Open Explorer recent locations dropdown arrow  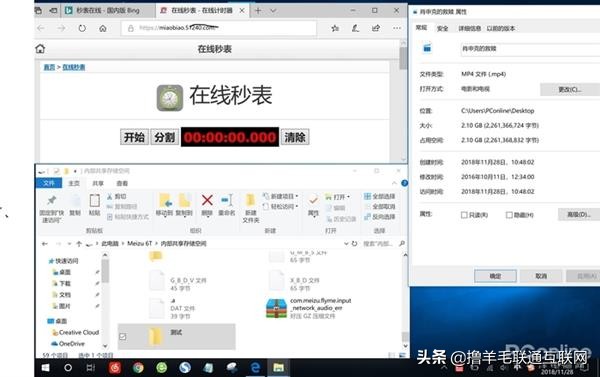point(69,243)
